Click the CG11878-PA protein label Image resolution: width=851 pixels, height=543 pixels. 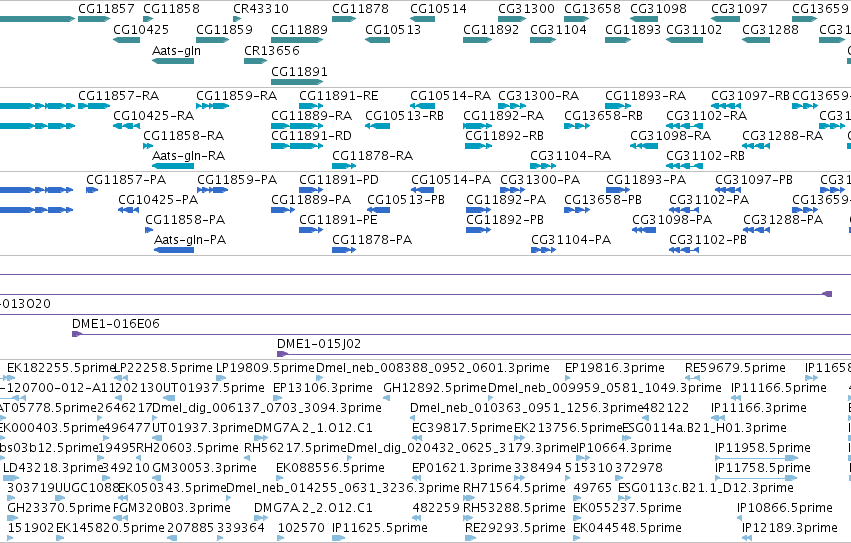point(372,239)
